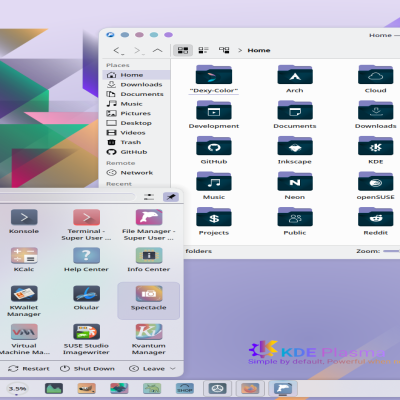This screenshot has height=400, width=400.
Task: Select Pictures in Places sidebar
Action: pyautogui.click(x=136, y=113)
